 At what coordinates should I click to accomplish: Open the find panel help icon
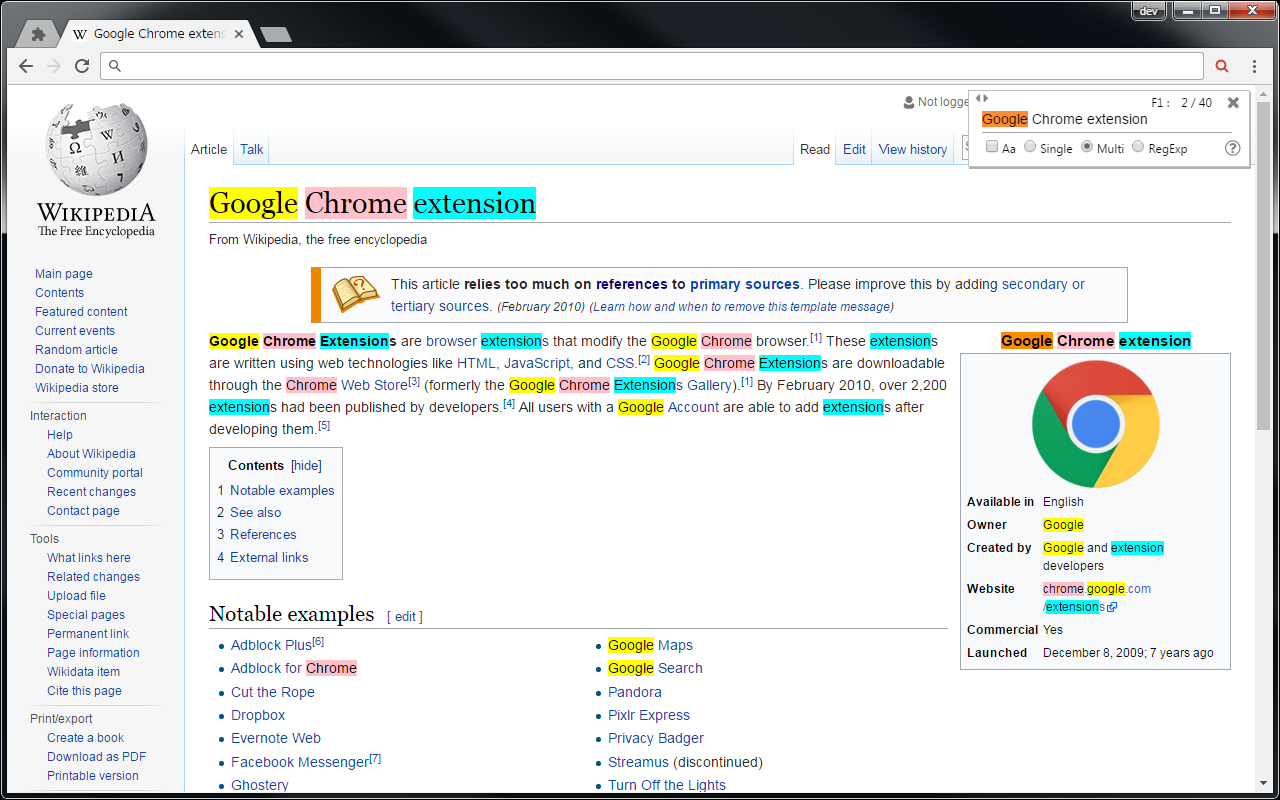point(1232,148)
